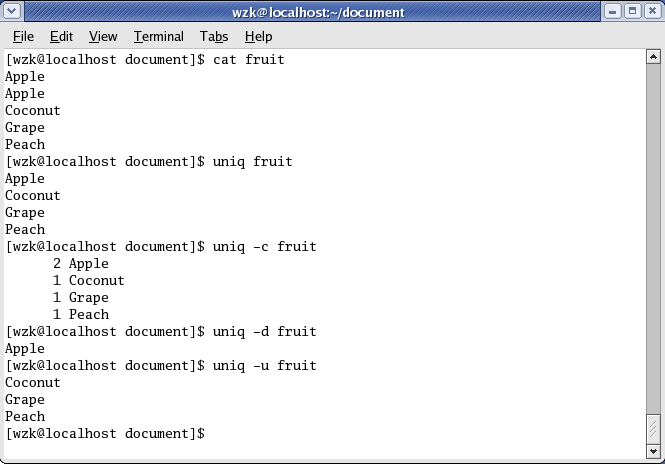Click the 'uniq -u fruit' command line
The image size is (665, 464).
[x=161, y=366]
